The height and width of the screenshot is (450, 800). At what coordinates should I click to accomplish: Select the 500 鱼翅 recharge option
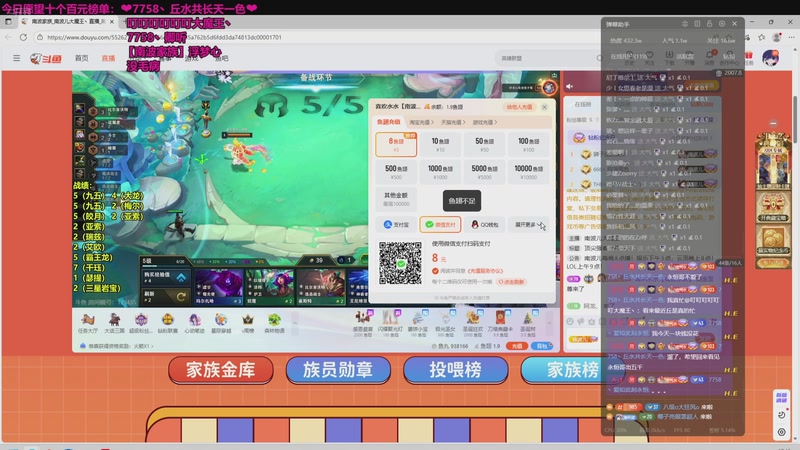tap(396, 172)
